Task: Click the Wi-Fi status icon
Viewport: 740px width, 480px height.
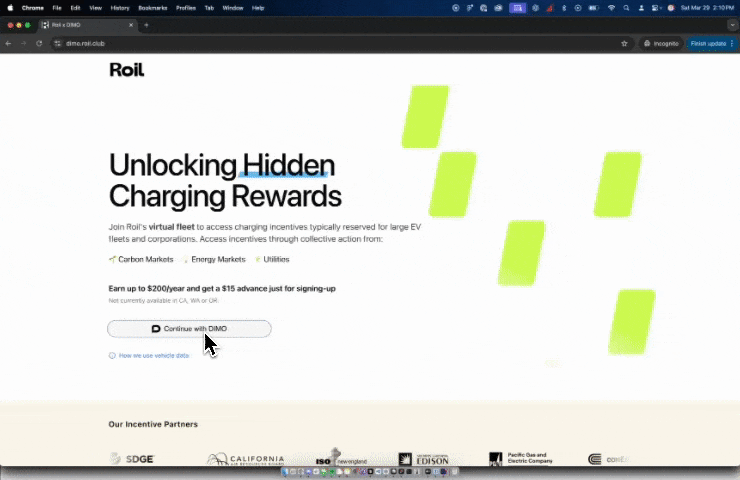Action: (x=611, y=8)
